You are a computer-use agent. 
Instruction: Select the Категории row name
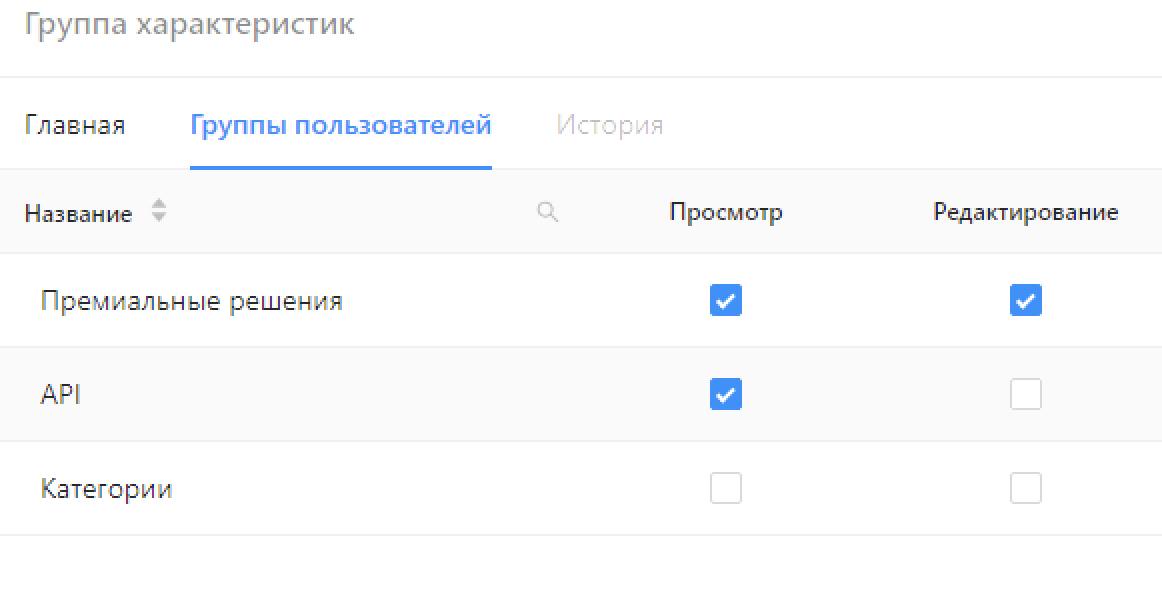click(106, 490)
